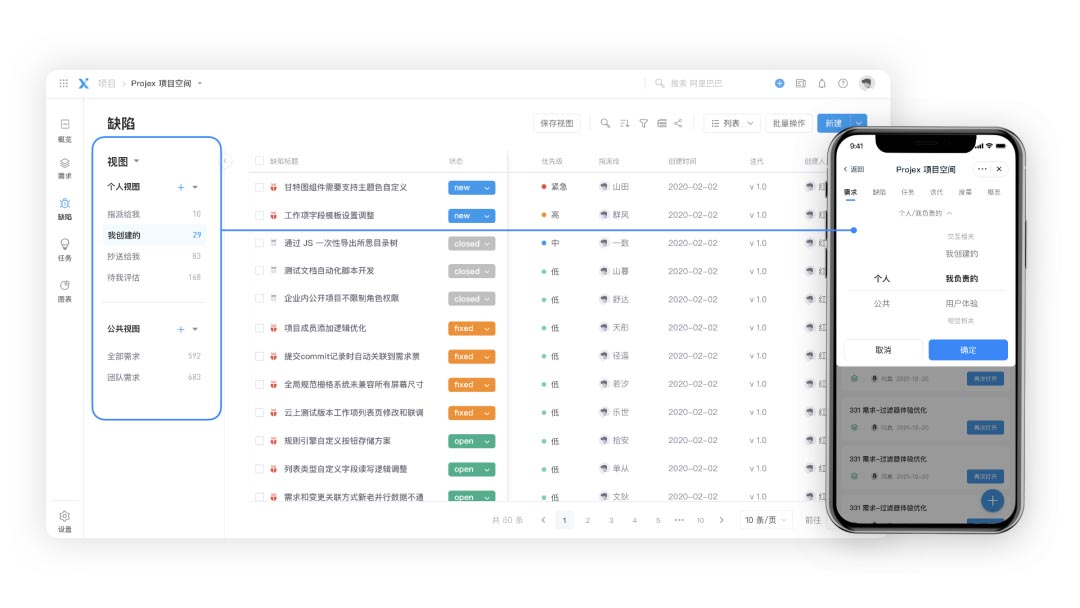Tick checkbox for 工作项字段模板设置调整
Screen dimensions: 1080x608
[259, 216]
